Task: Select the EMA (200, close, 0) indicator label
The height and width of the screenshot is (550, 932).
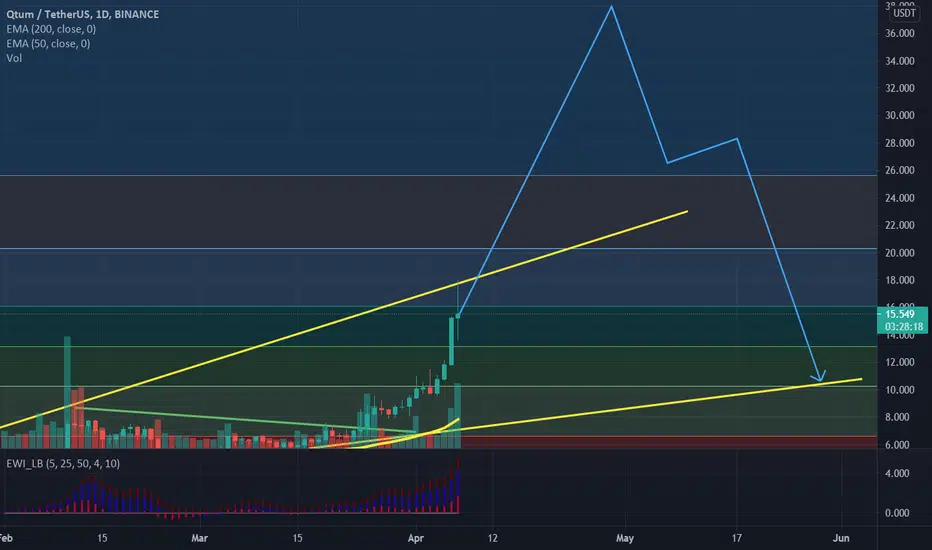Action: click(x=51, y=29)
